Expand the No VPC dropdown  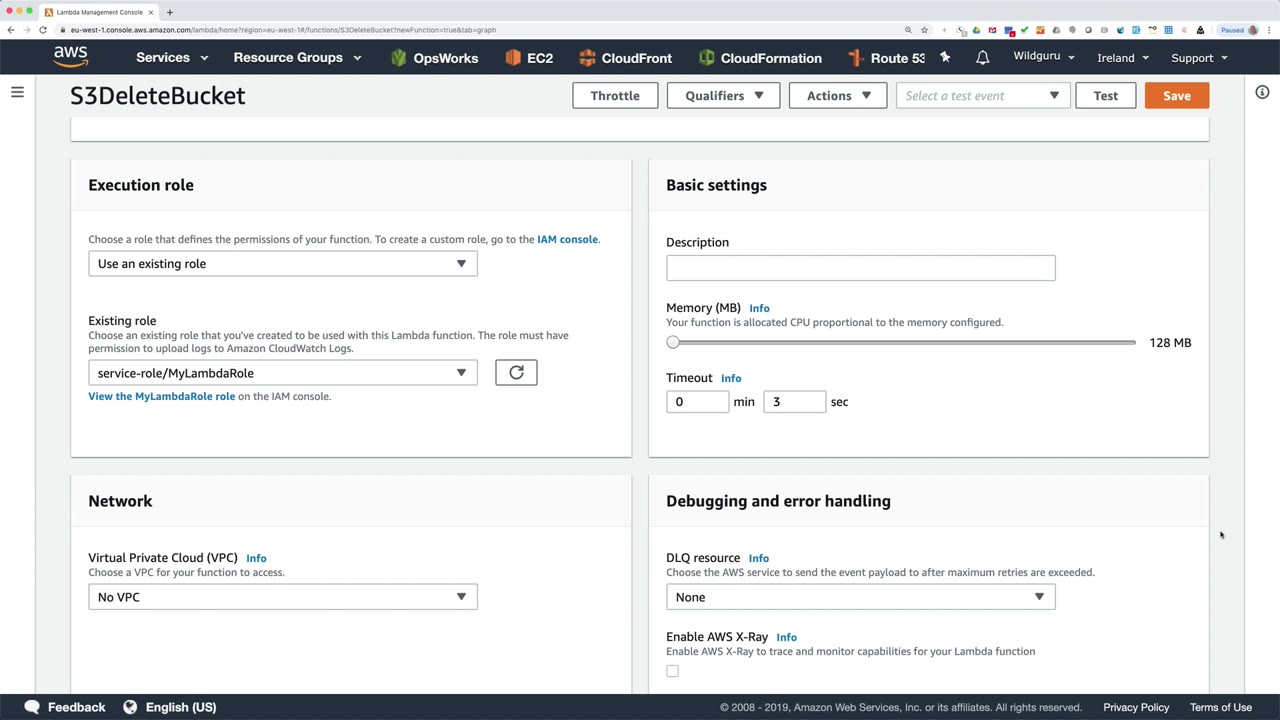[x=283, y=597]
